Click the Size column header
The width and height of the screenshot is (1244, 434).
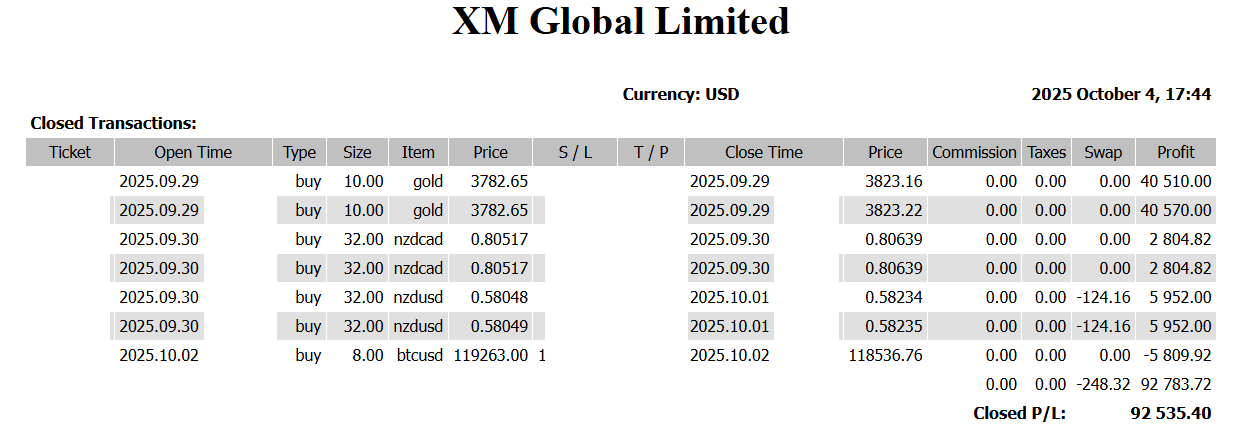357,152
